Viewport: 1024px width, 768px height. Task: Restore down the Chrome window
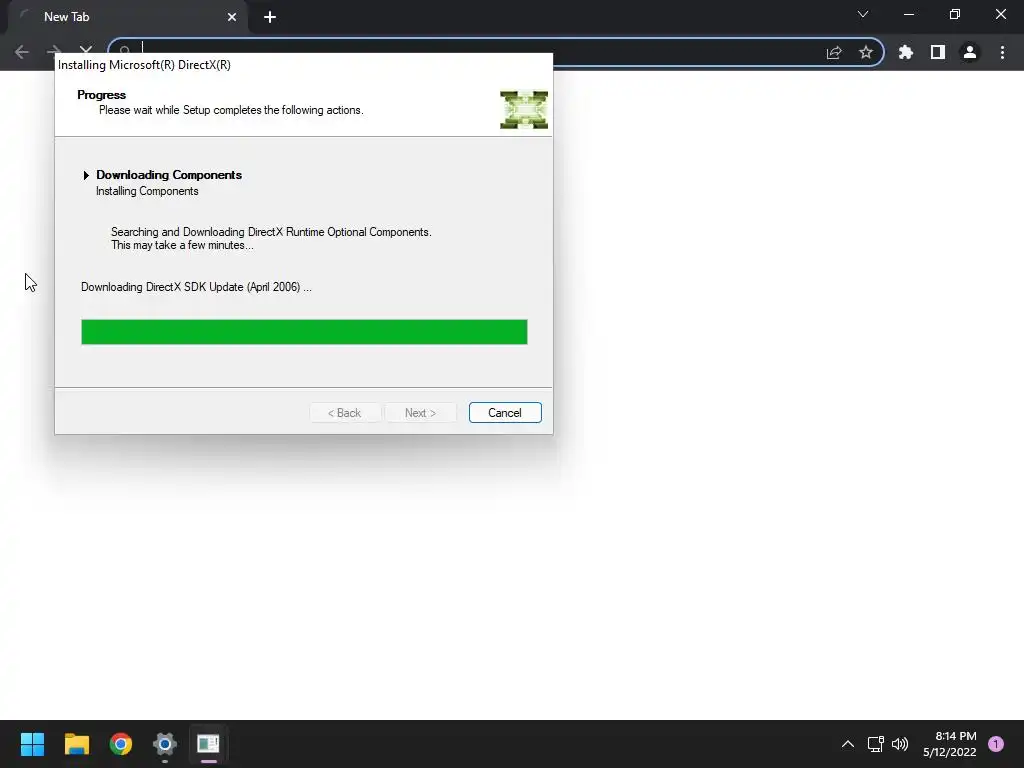coord(955,14)
